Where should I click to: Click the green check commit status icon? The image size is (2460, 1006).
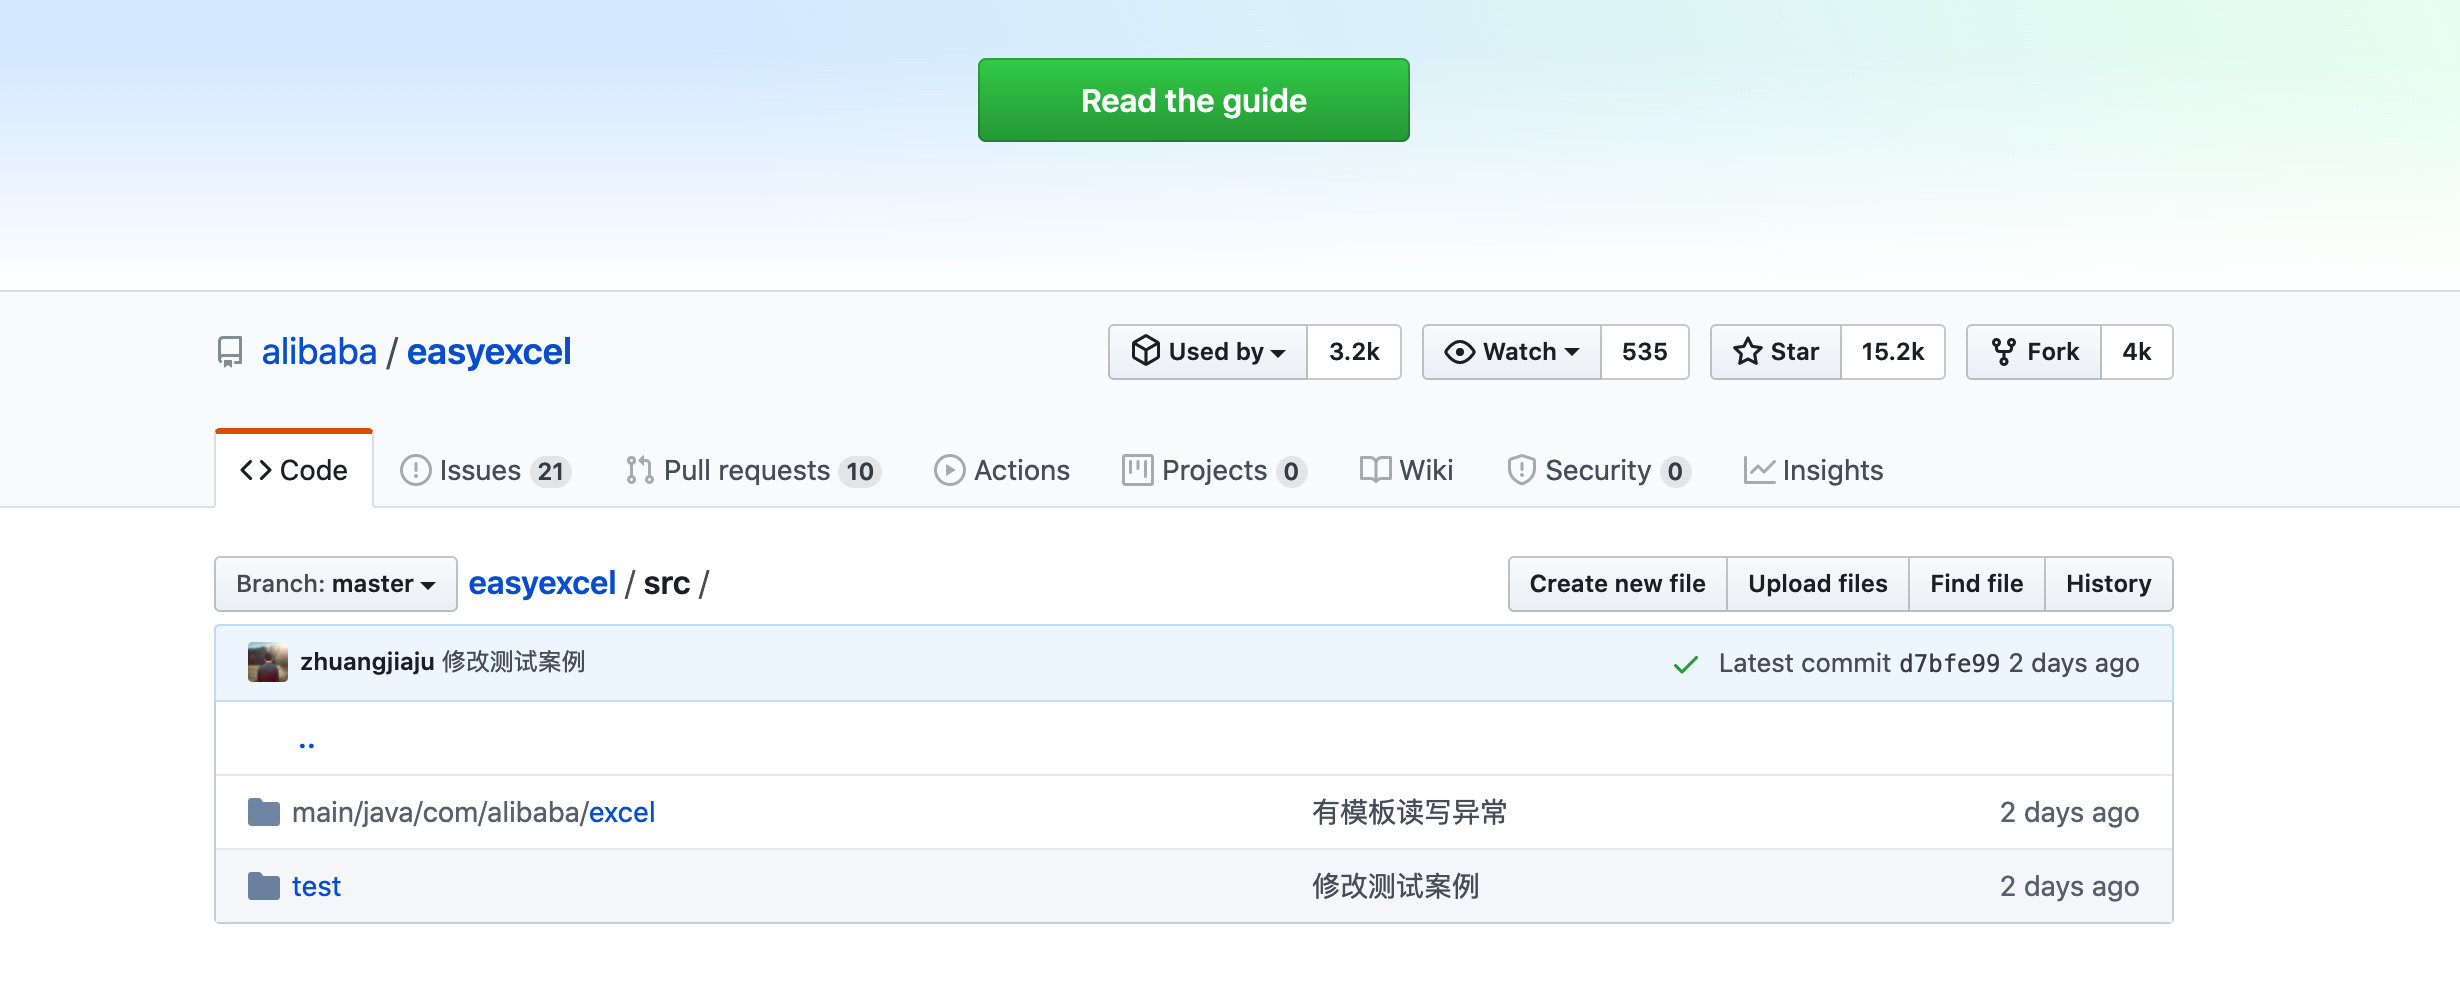tap(1686, 664)
